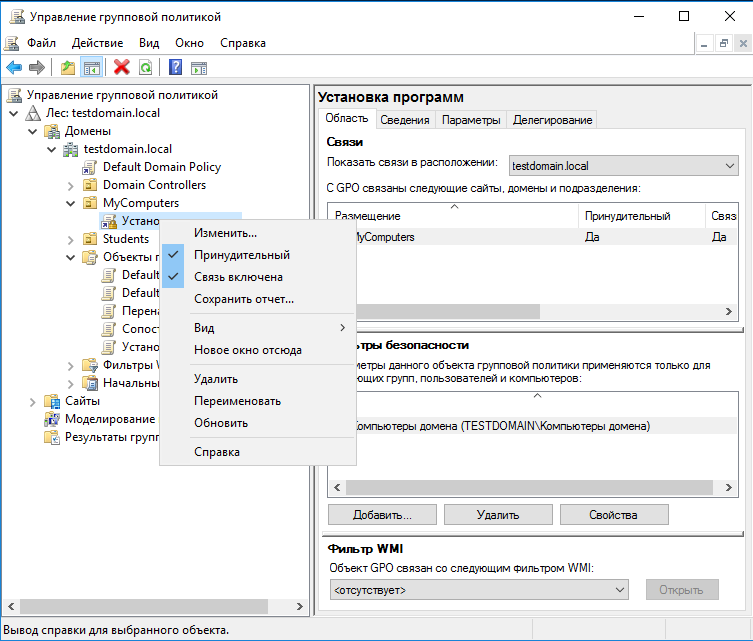The height and width of the screenshot is (641, 753).
Task: Open the WMI filter '<отсутствует>' dropdown
Action: click(x=478, y=590)
